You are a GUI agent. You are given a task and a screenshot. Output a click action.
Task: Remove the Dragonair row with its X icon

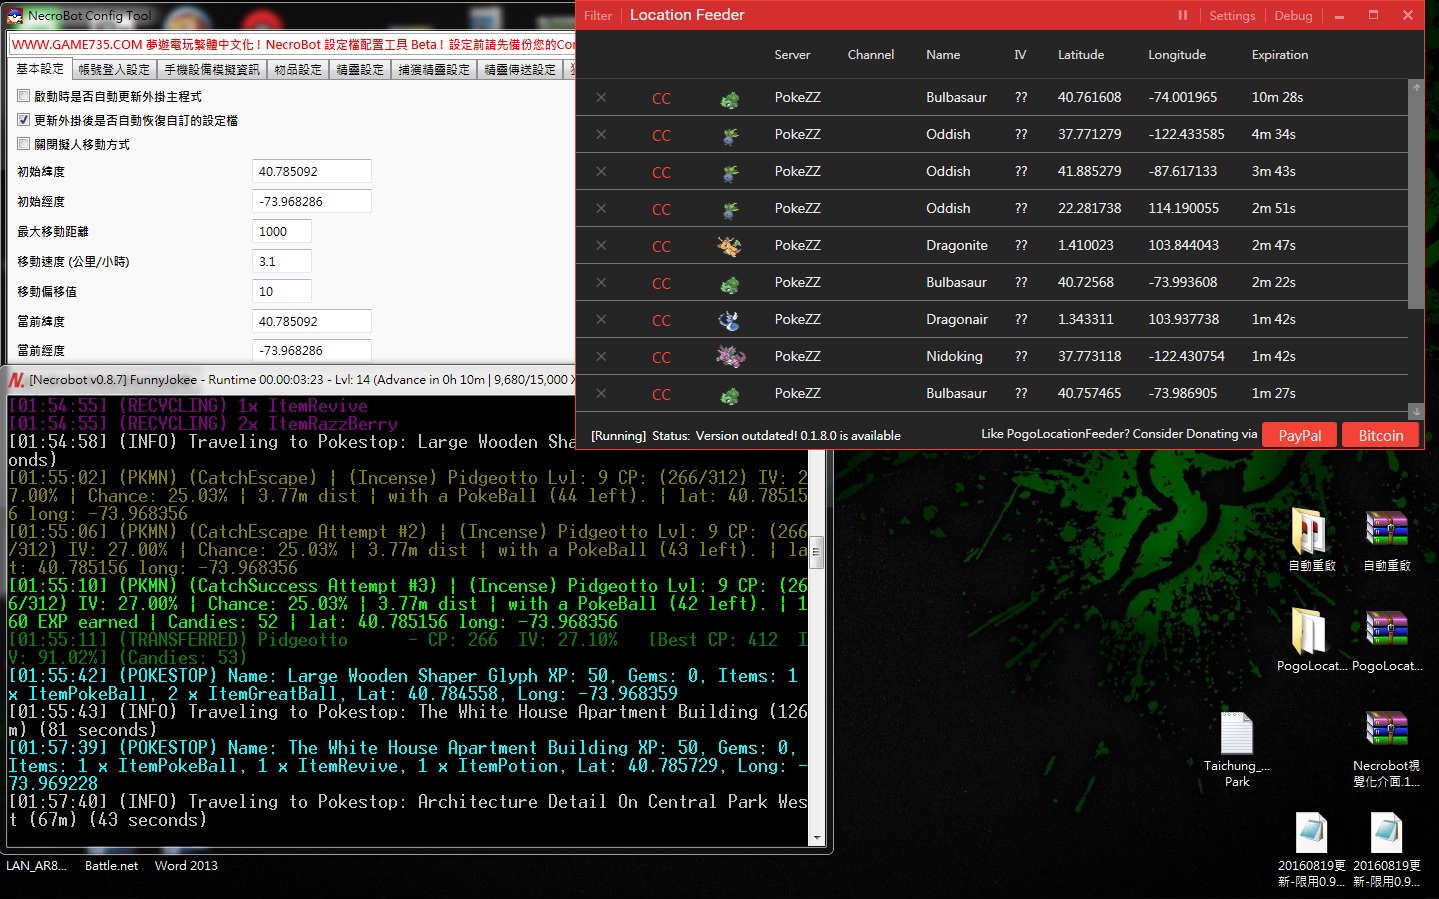point(601,319)
